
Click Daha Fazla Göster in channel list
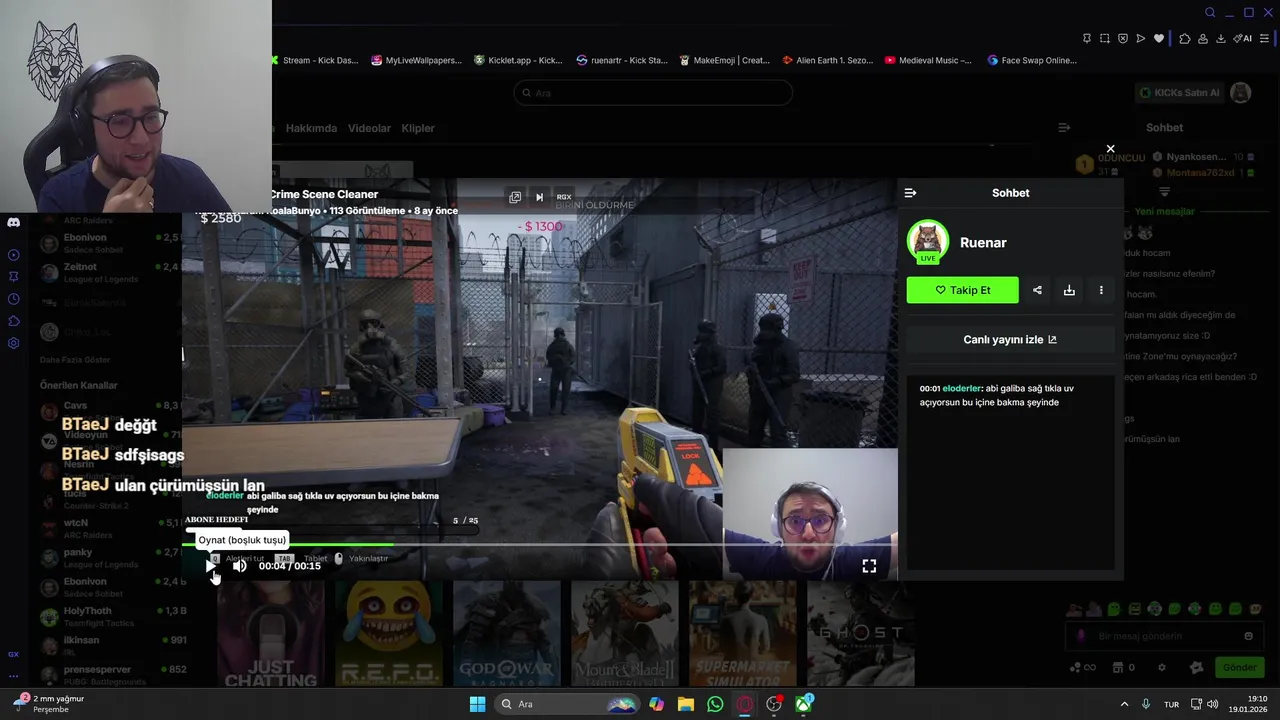coord(75,360)
